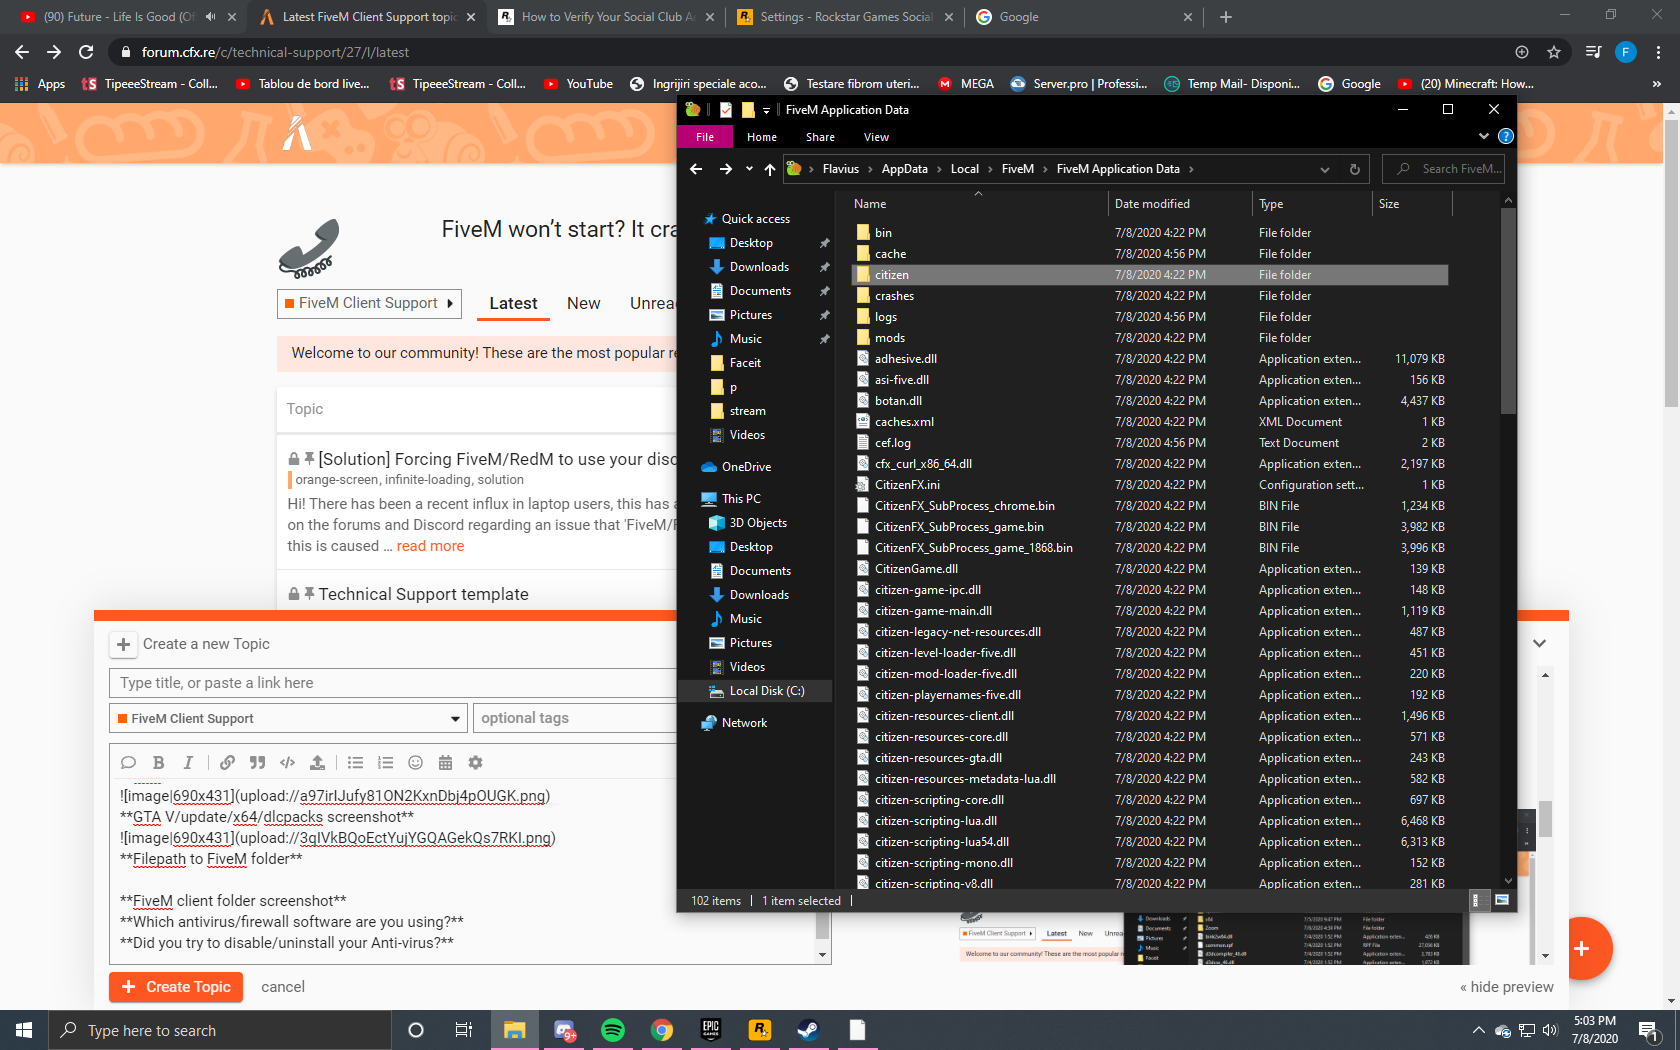Insert blockquote in topic editor
The image size is (1680, 1050).
[x=257, y=763]
